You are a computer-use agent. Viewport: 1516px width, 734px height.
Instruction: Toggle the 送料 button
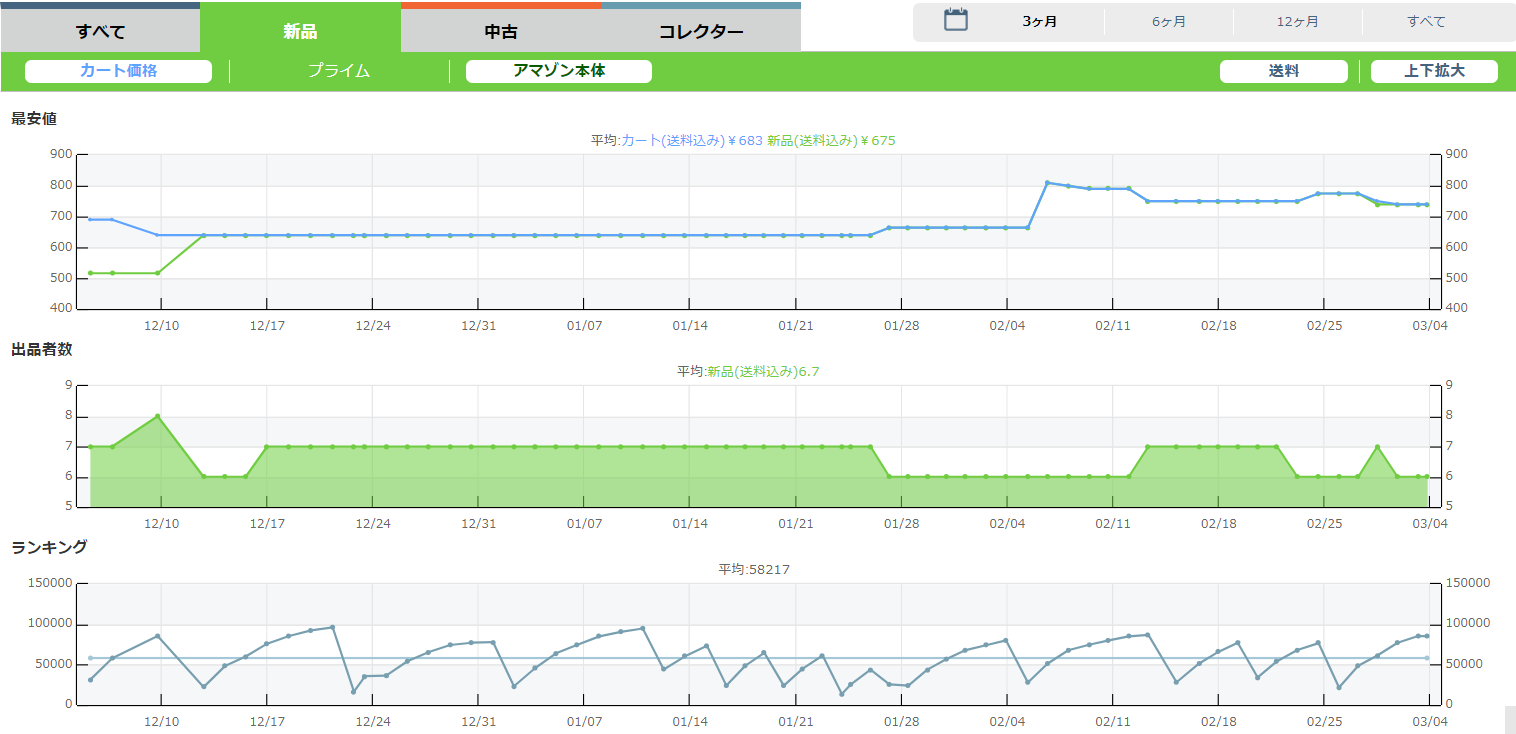click(x=1283, y=71)
